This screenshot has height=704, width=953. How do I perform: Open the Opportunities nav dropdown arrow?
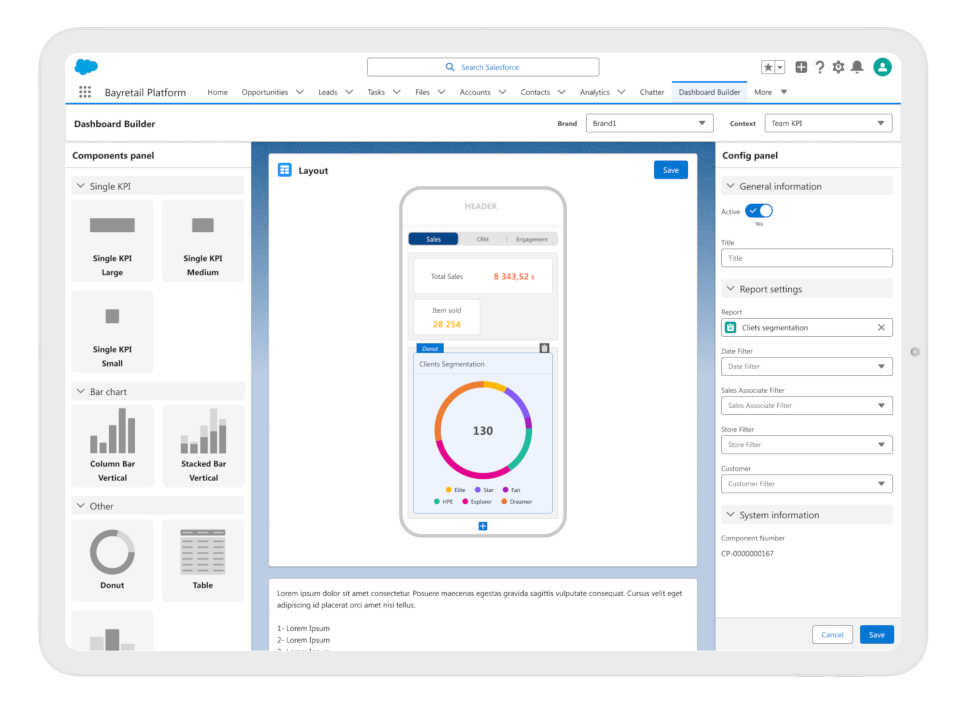(300, 92)
